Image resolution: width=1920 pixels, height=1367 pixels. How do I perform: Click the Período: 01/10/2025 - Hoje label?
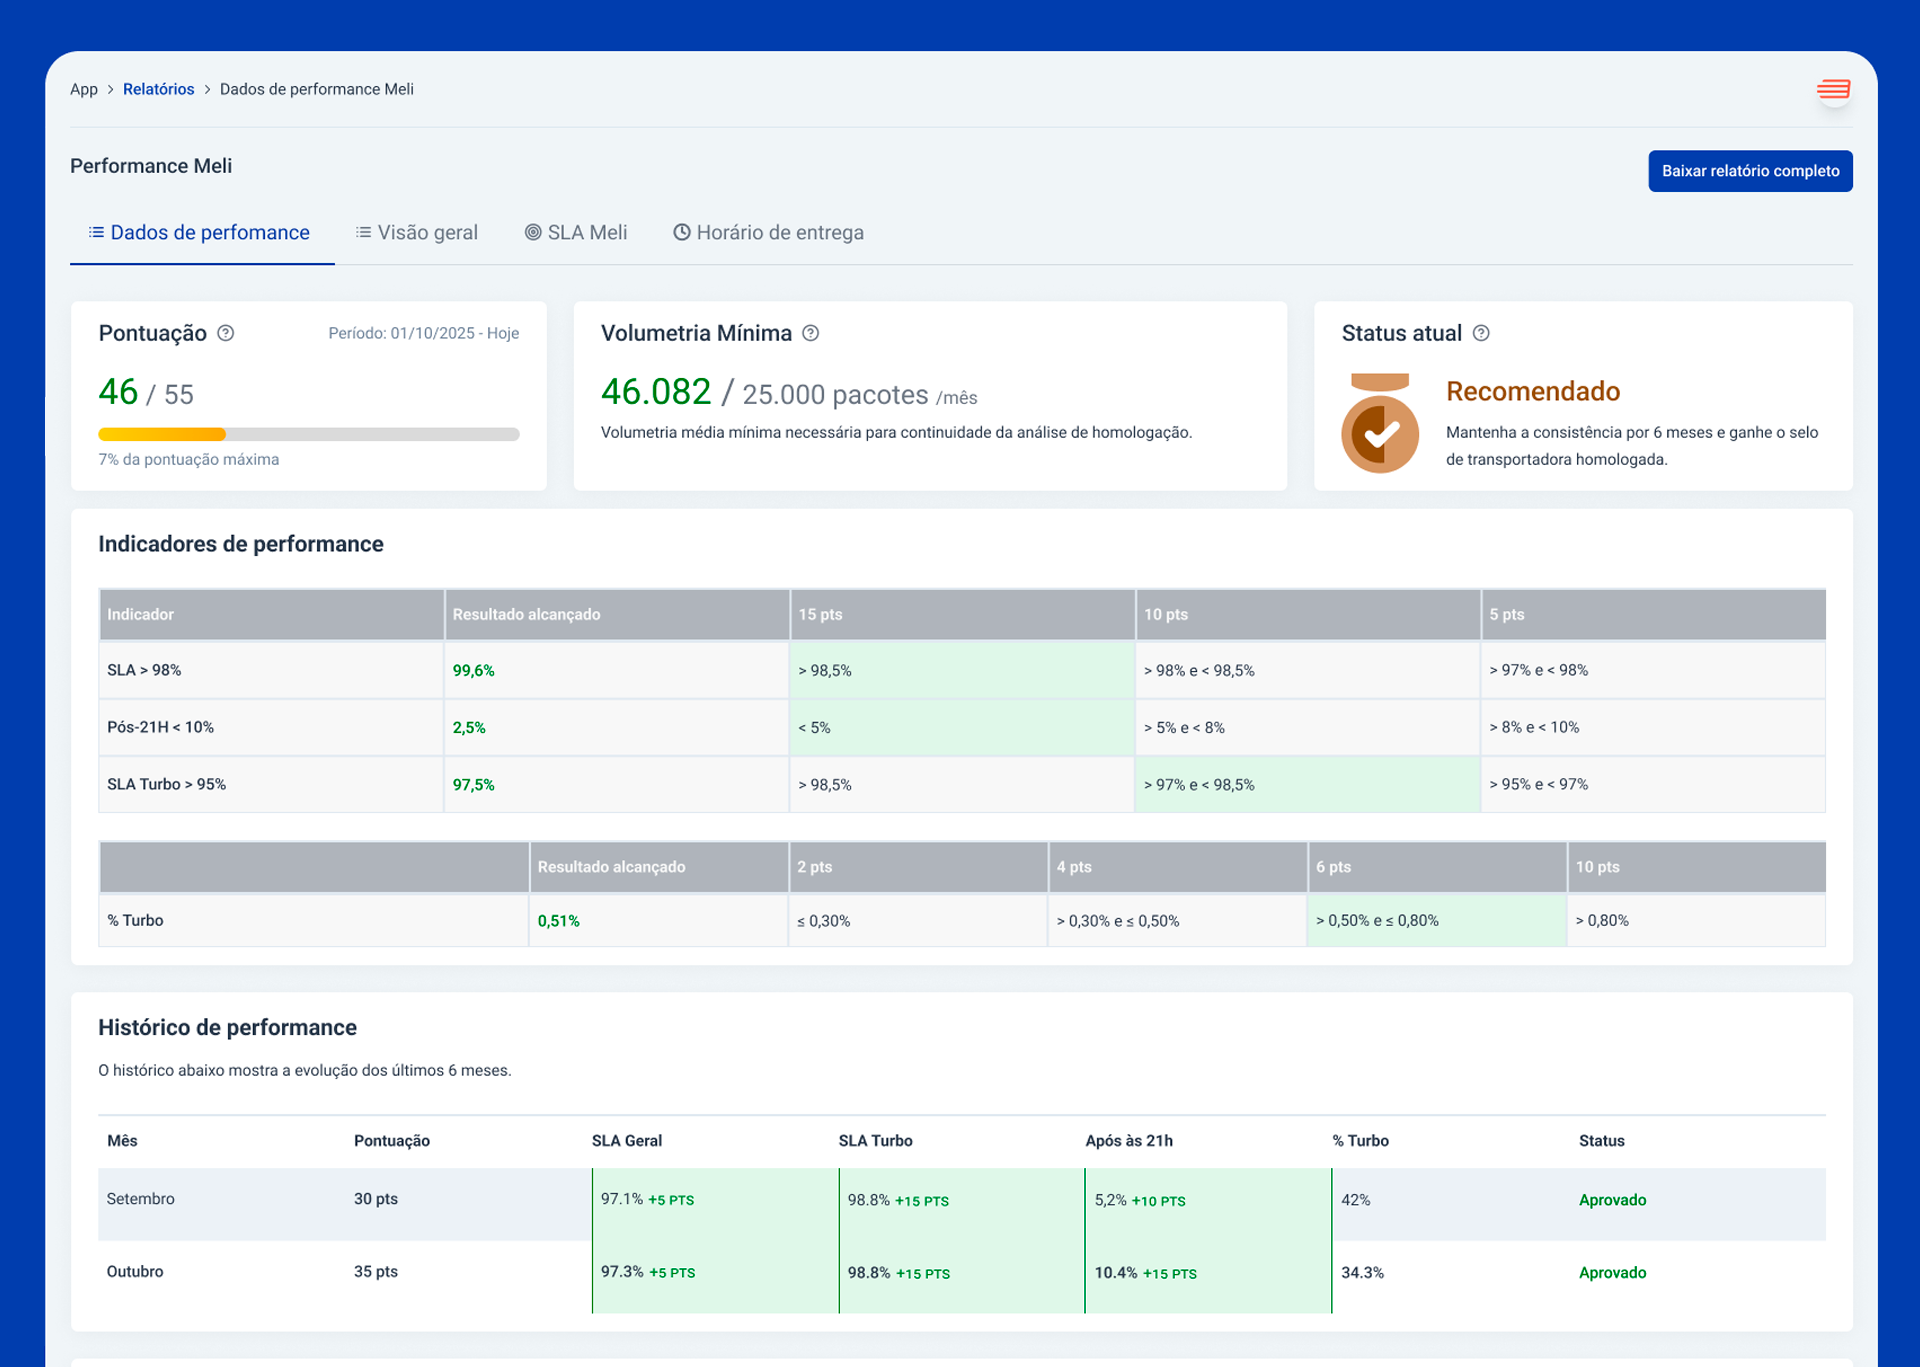click(424, 333)
